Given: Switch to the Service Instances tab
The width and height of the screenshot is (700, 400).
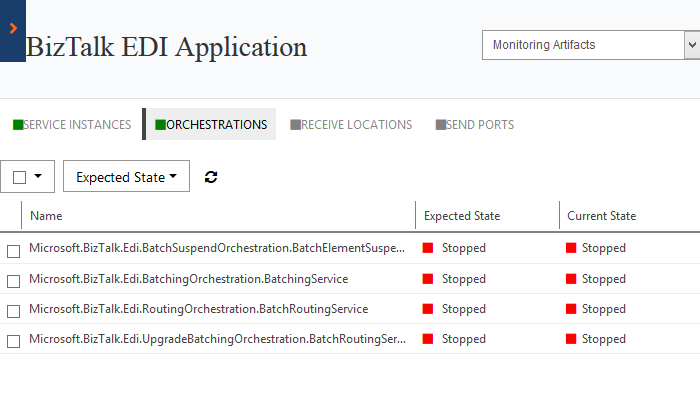Looking at the screenshot, I should [x=77, y=125].
